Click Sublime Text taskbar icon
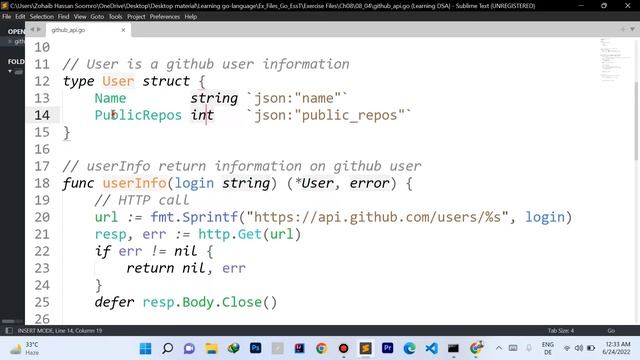Screen dimensions: 640x360 (x=365, y=348)
